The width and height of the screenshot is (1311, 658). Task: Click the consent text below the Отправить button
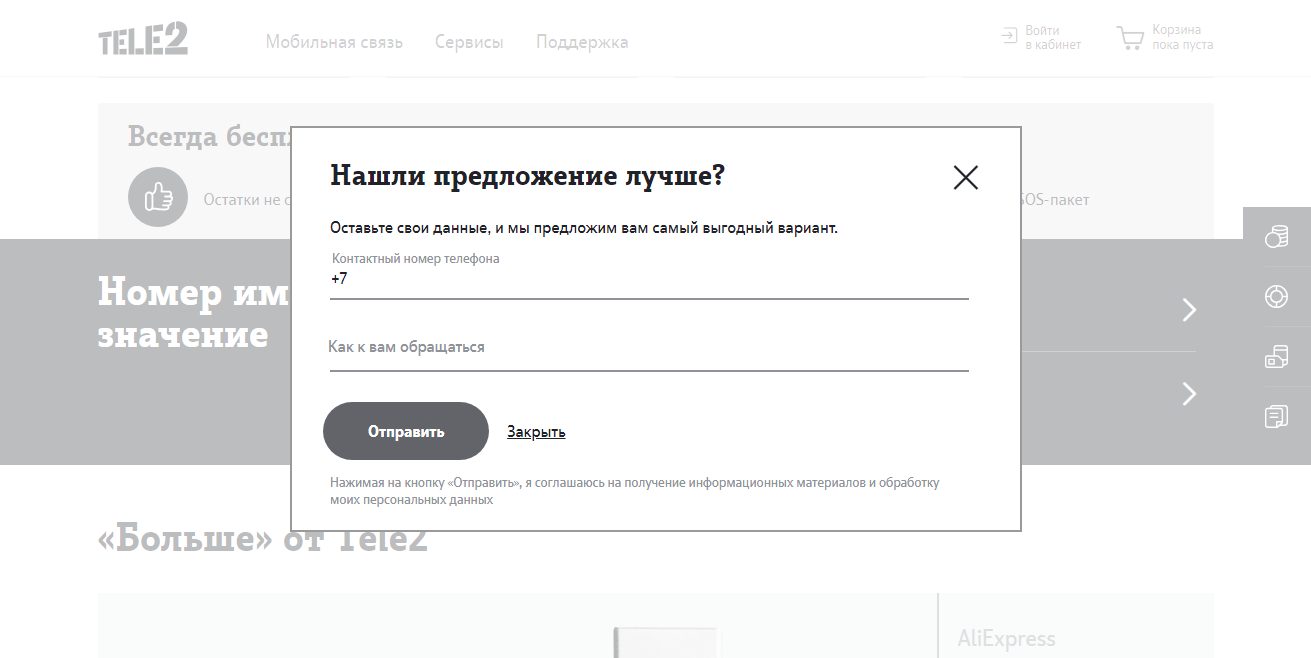click(x=635, y=490)
